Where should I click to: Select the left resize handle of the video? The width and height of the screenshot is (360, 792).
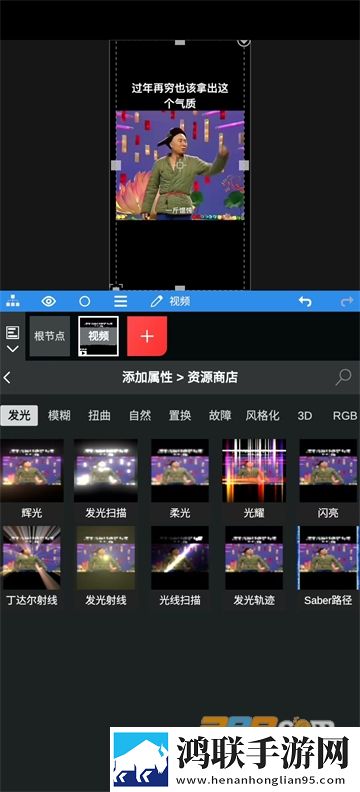pyautogui.click(x=116, y=165)
